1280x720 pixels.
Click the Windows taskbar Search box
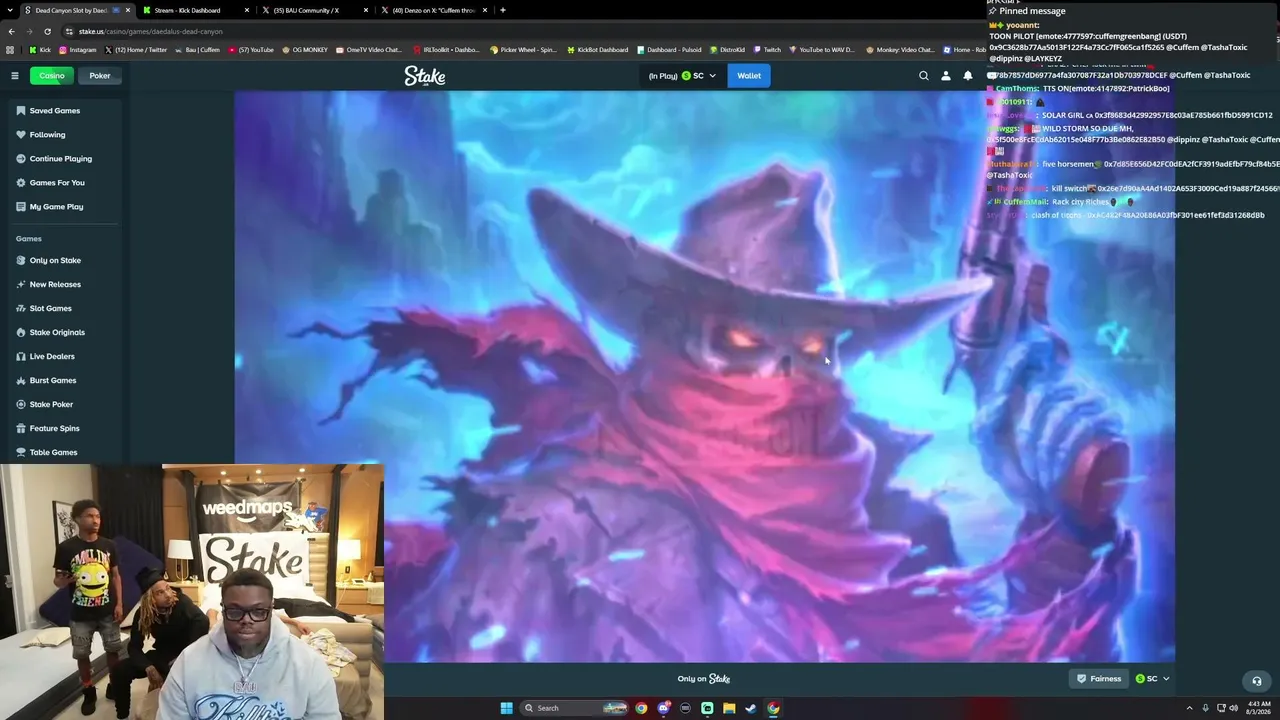pos(574,709)
